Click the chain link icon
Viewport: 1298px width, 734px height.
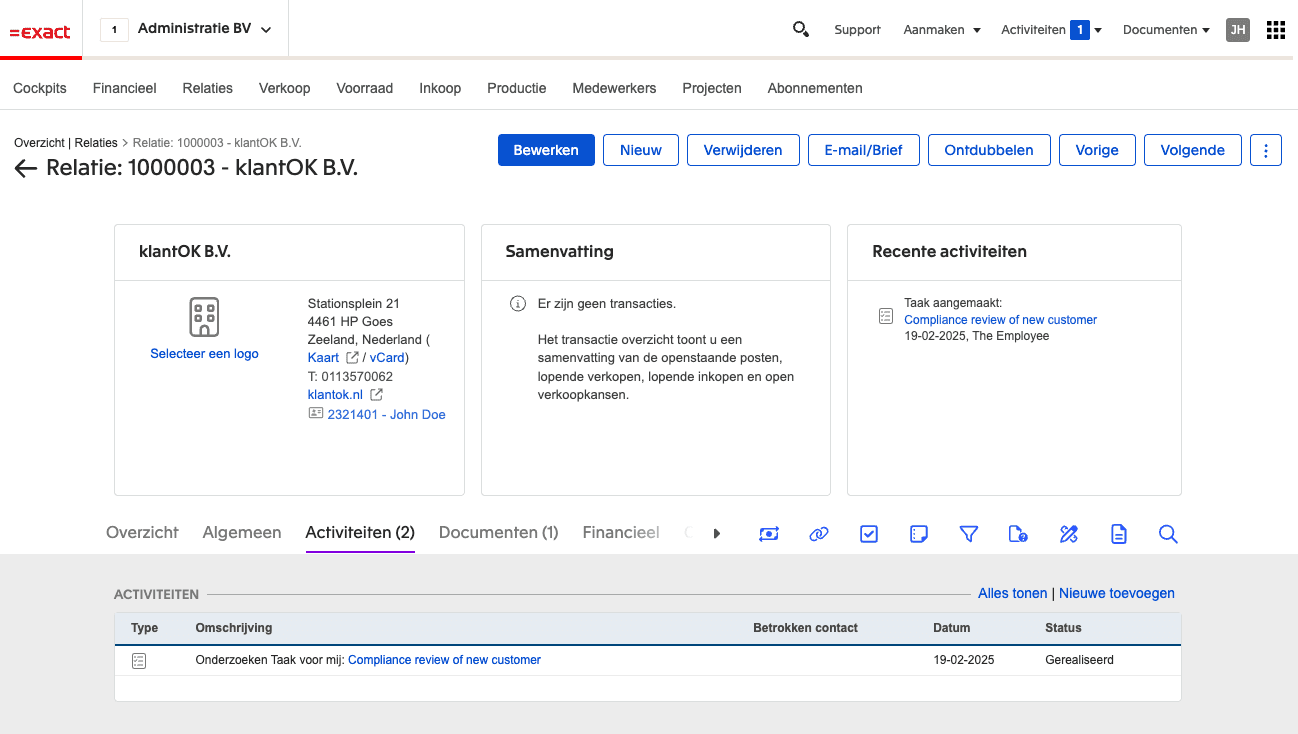click(x=819, y=534)
